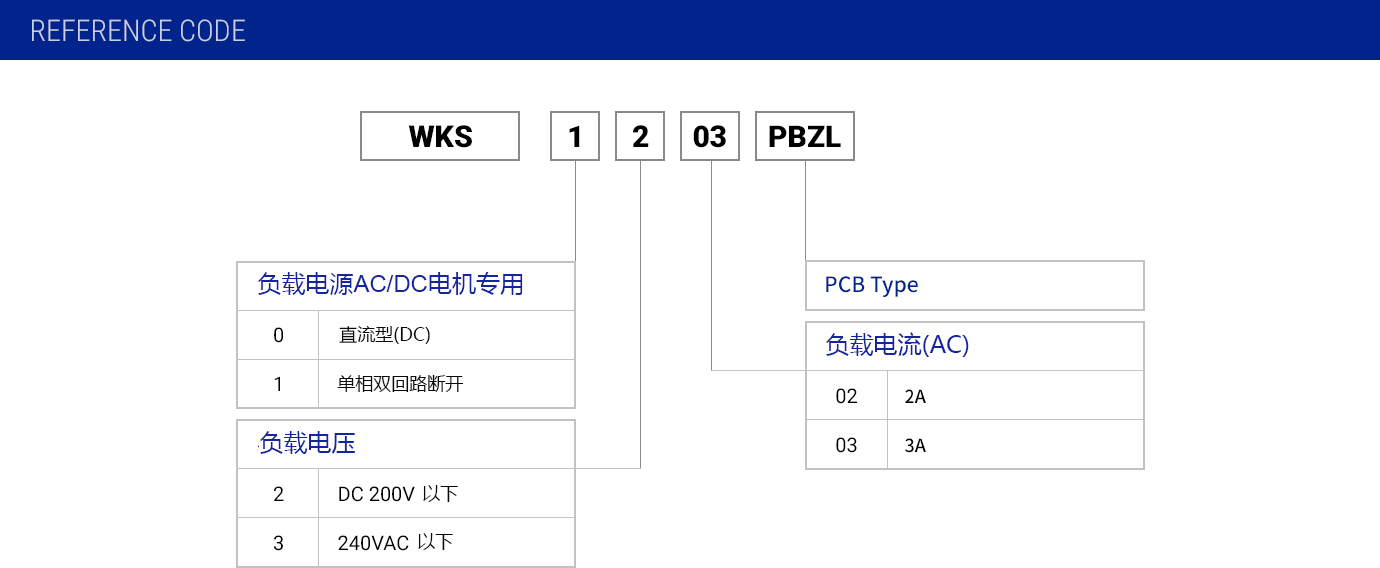
Task: Click the 负载电流(AC) table header
Action: click(x=897, y=345)
